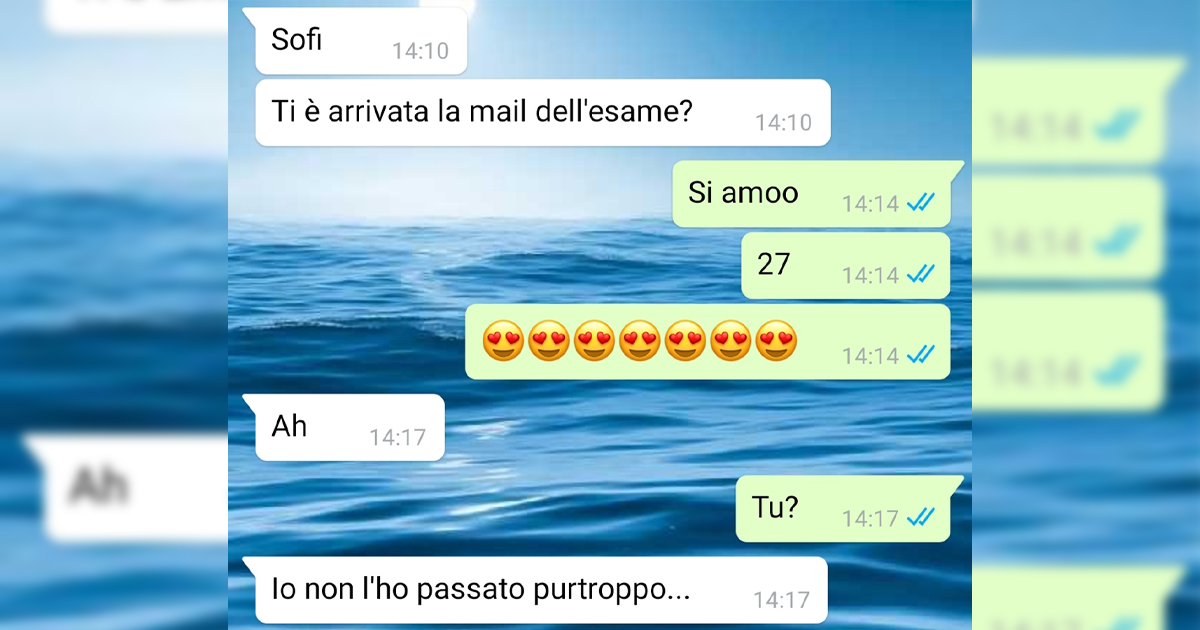Image resolution: width=1200 pixels, height=630 pixels.
Task: Click the blue ticks on 'Tu?' message
Action: [920, 517]
